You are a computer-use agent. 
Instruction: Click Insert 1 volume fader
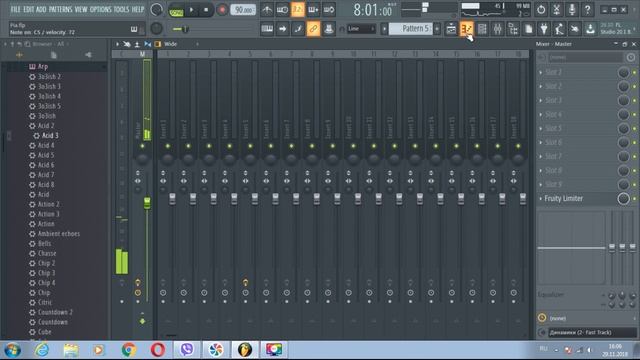pyautogui.click(x=172, y=199)
